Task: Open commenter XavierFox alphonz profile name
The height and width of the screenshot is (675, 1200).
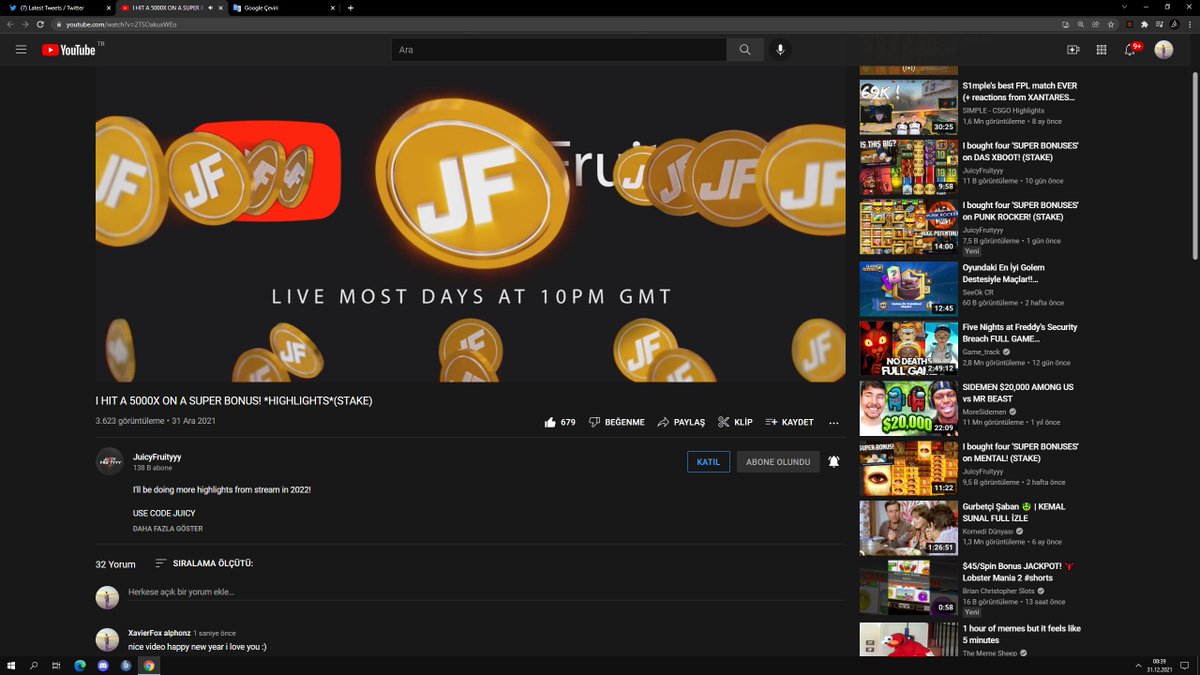Action: (x=159, y=633)
